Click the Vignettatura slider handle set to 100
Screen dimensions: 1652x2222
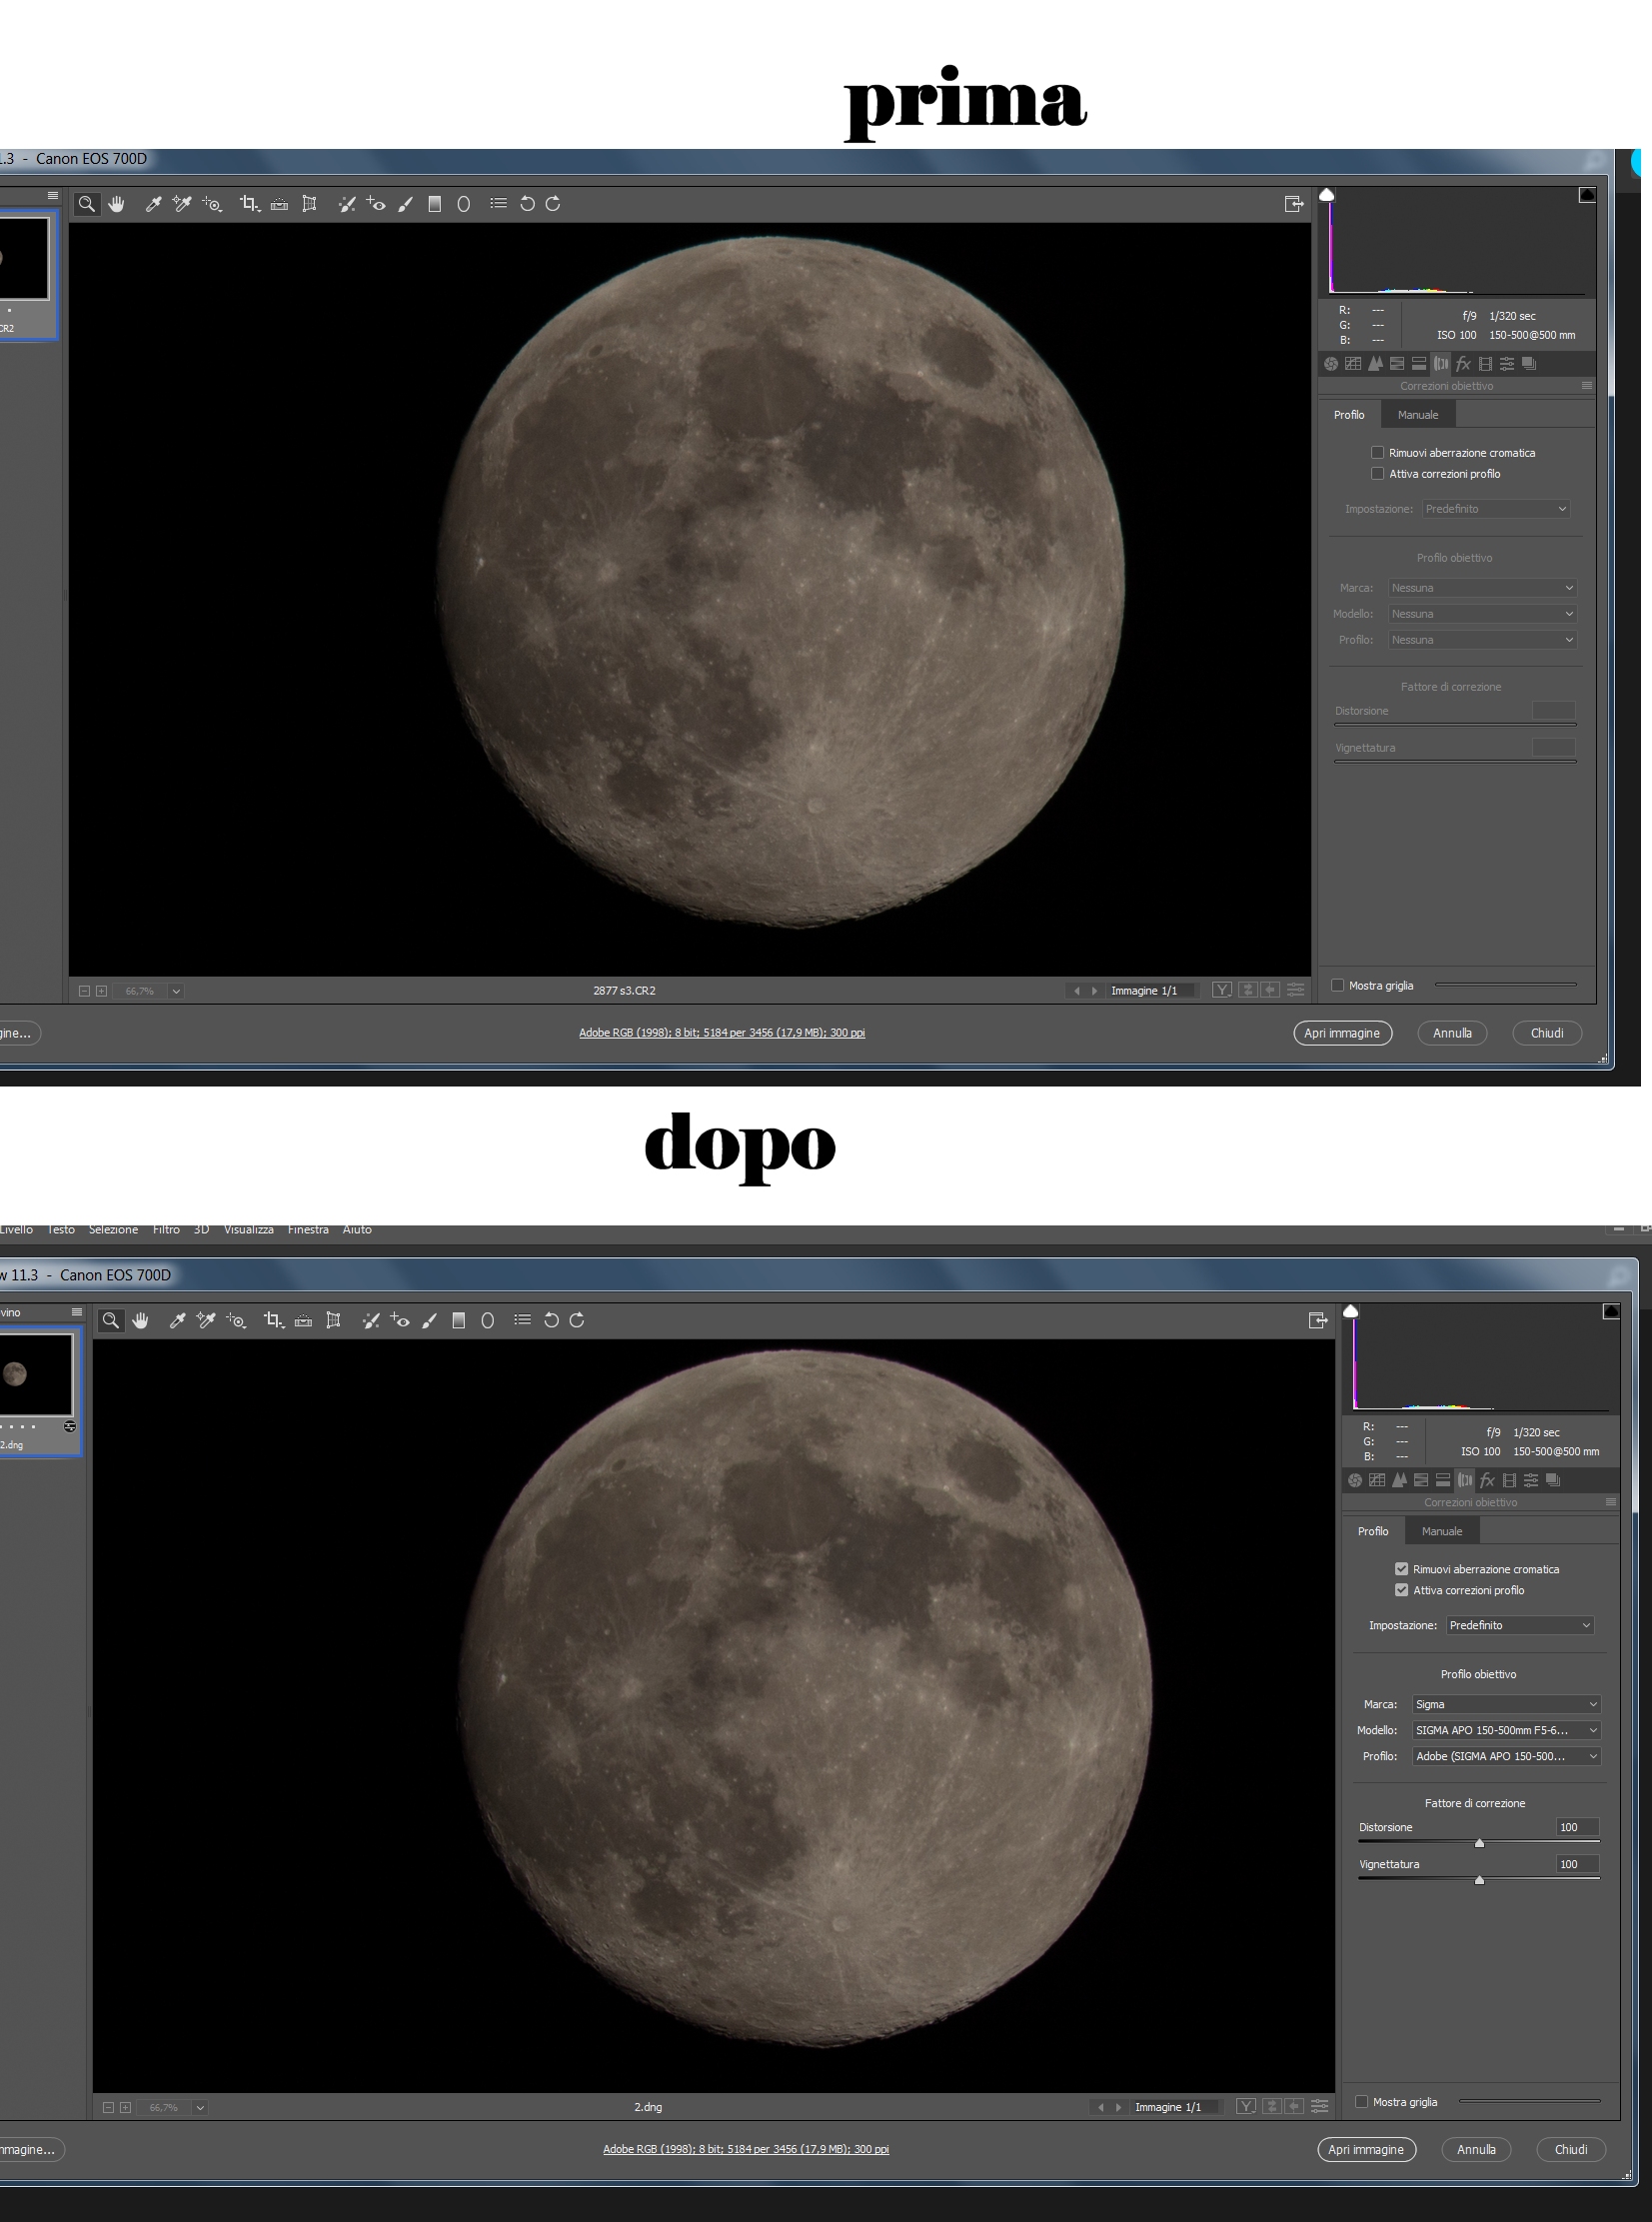pos(1479,1880)
